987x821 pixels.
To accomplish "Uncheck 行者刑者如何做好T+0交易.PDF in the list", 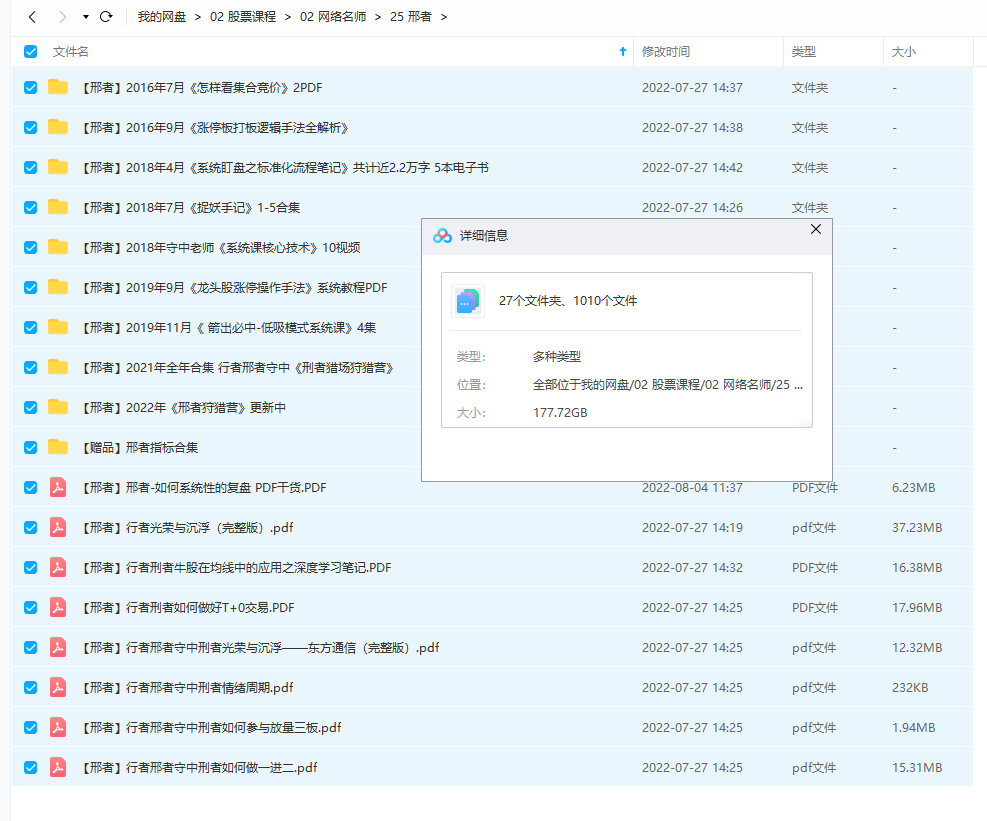I will [29, 607].
